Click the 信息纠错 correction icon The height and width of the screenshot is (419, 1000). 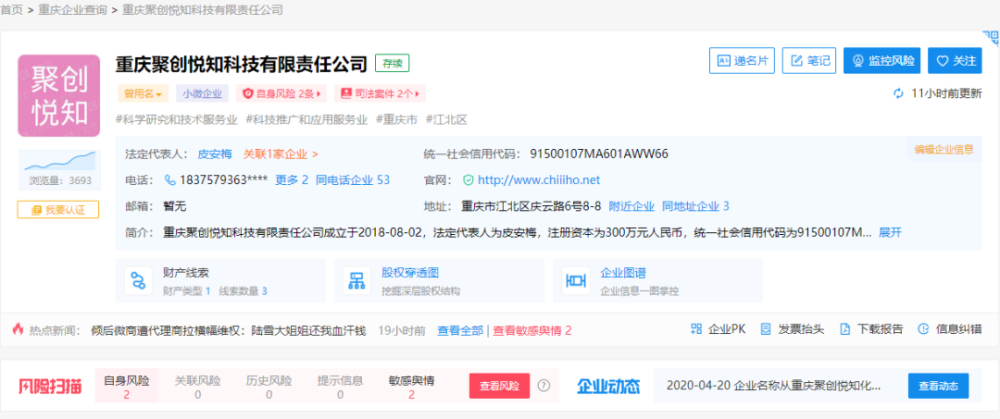click(923, 329)
